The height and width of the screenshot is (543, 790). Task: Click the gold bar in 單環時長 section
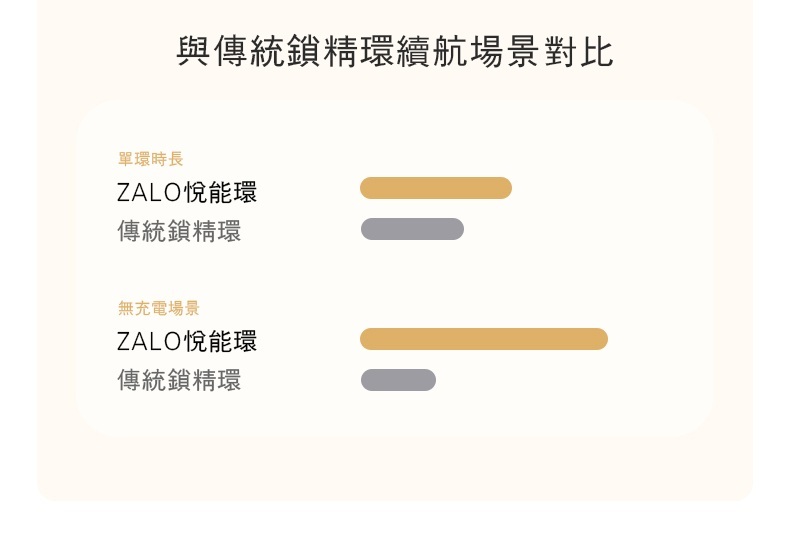coord(436,188)
